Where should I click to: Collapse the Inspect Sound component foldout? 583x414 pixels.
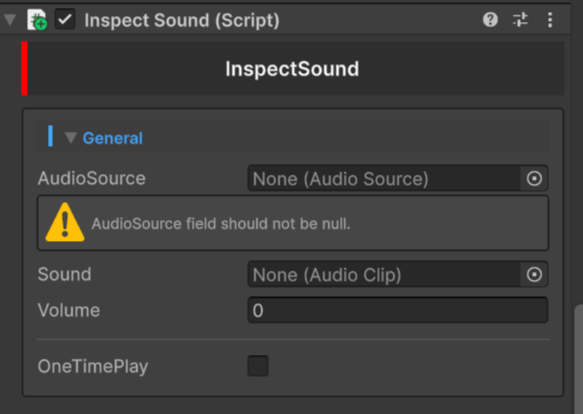[x=10, y=20]
